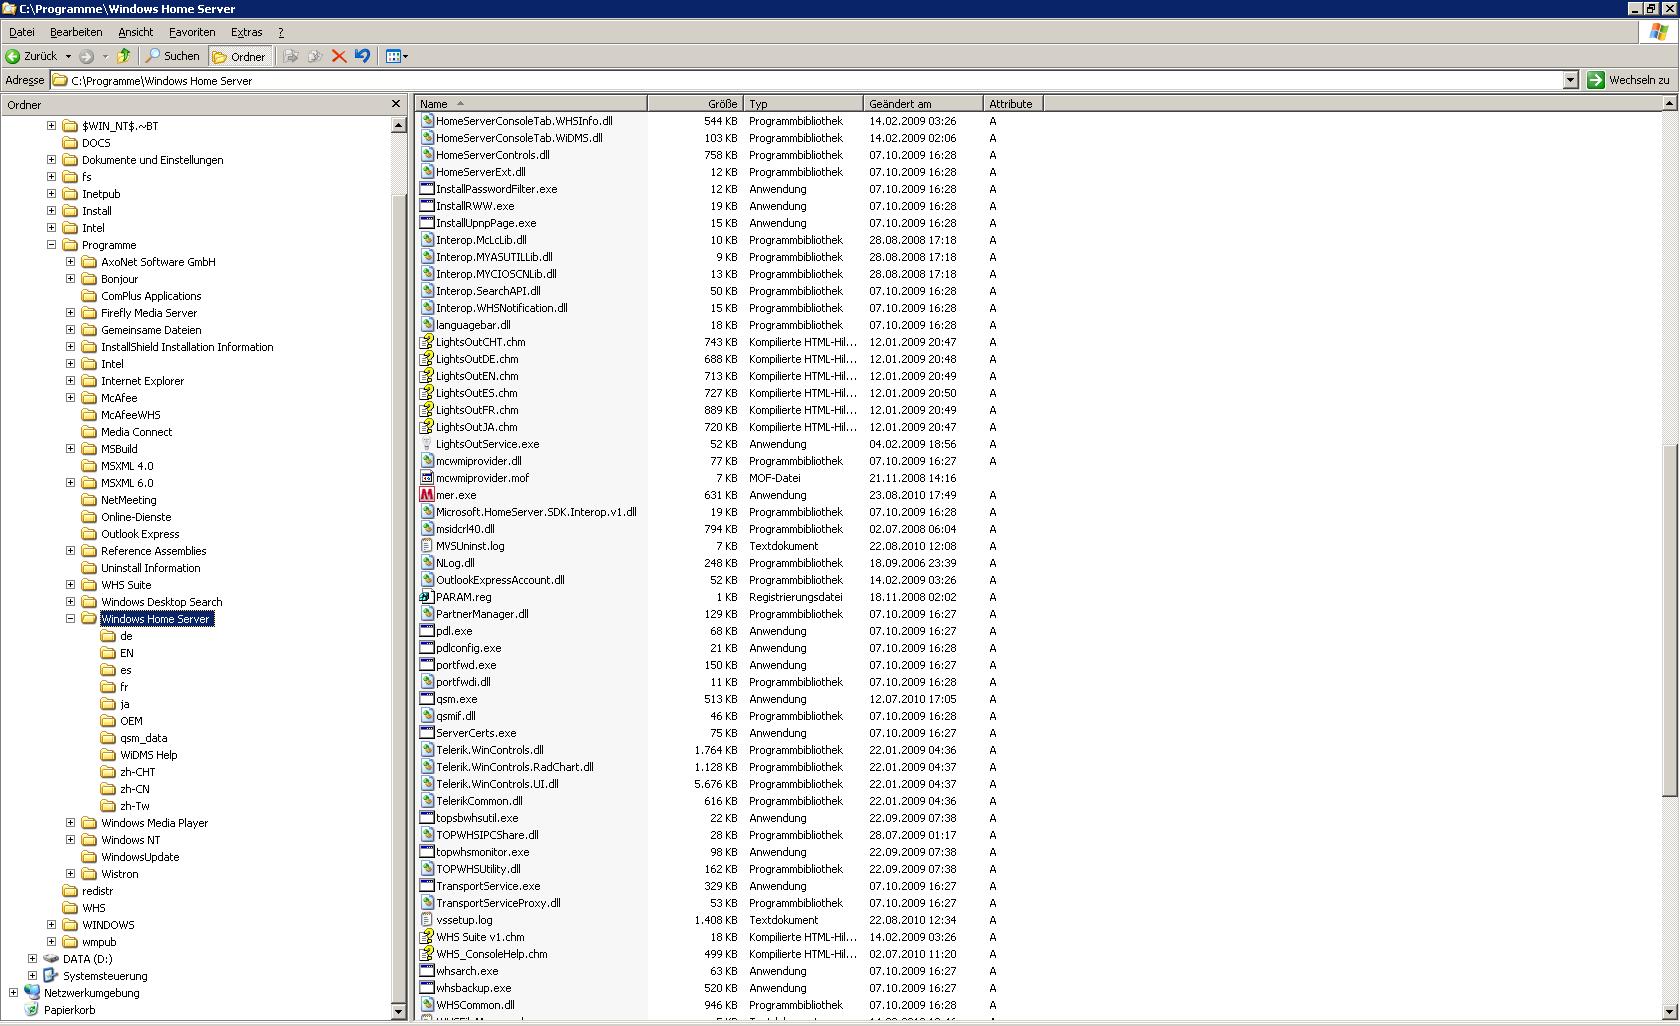Click the Undo arrow toolbar icon
The width and height of the screenshot is (1680, 1026).
[363, 56]
